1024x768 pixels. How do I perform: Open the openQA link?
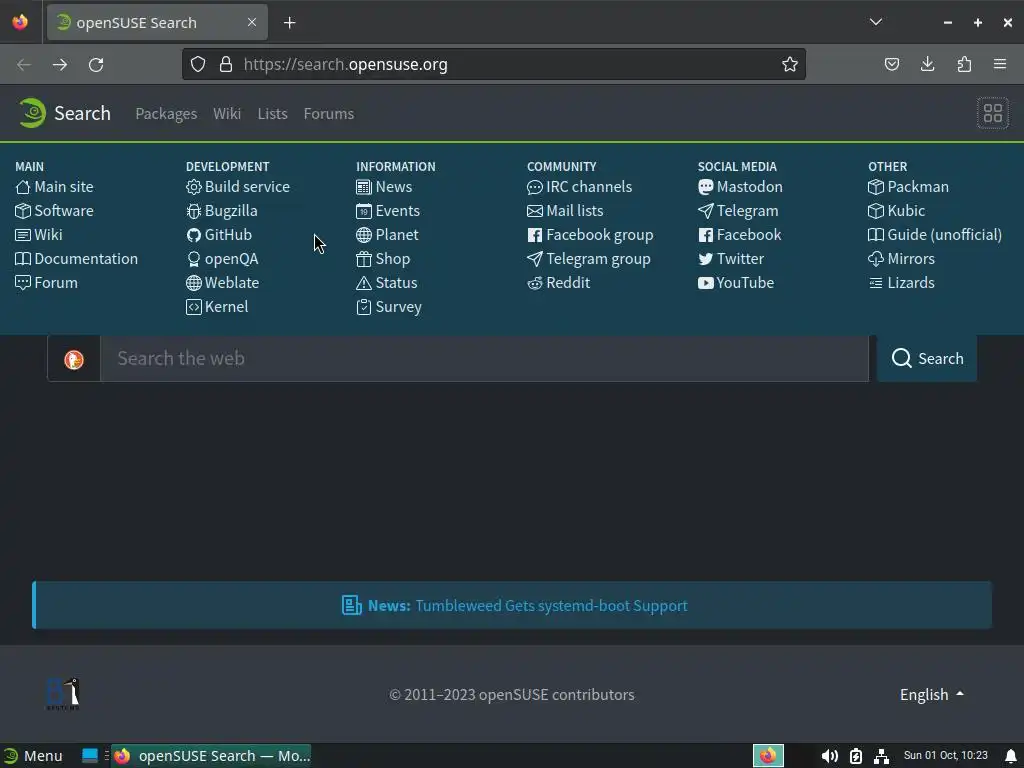(x=222, y=259)
